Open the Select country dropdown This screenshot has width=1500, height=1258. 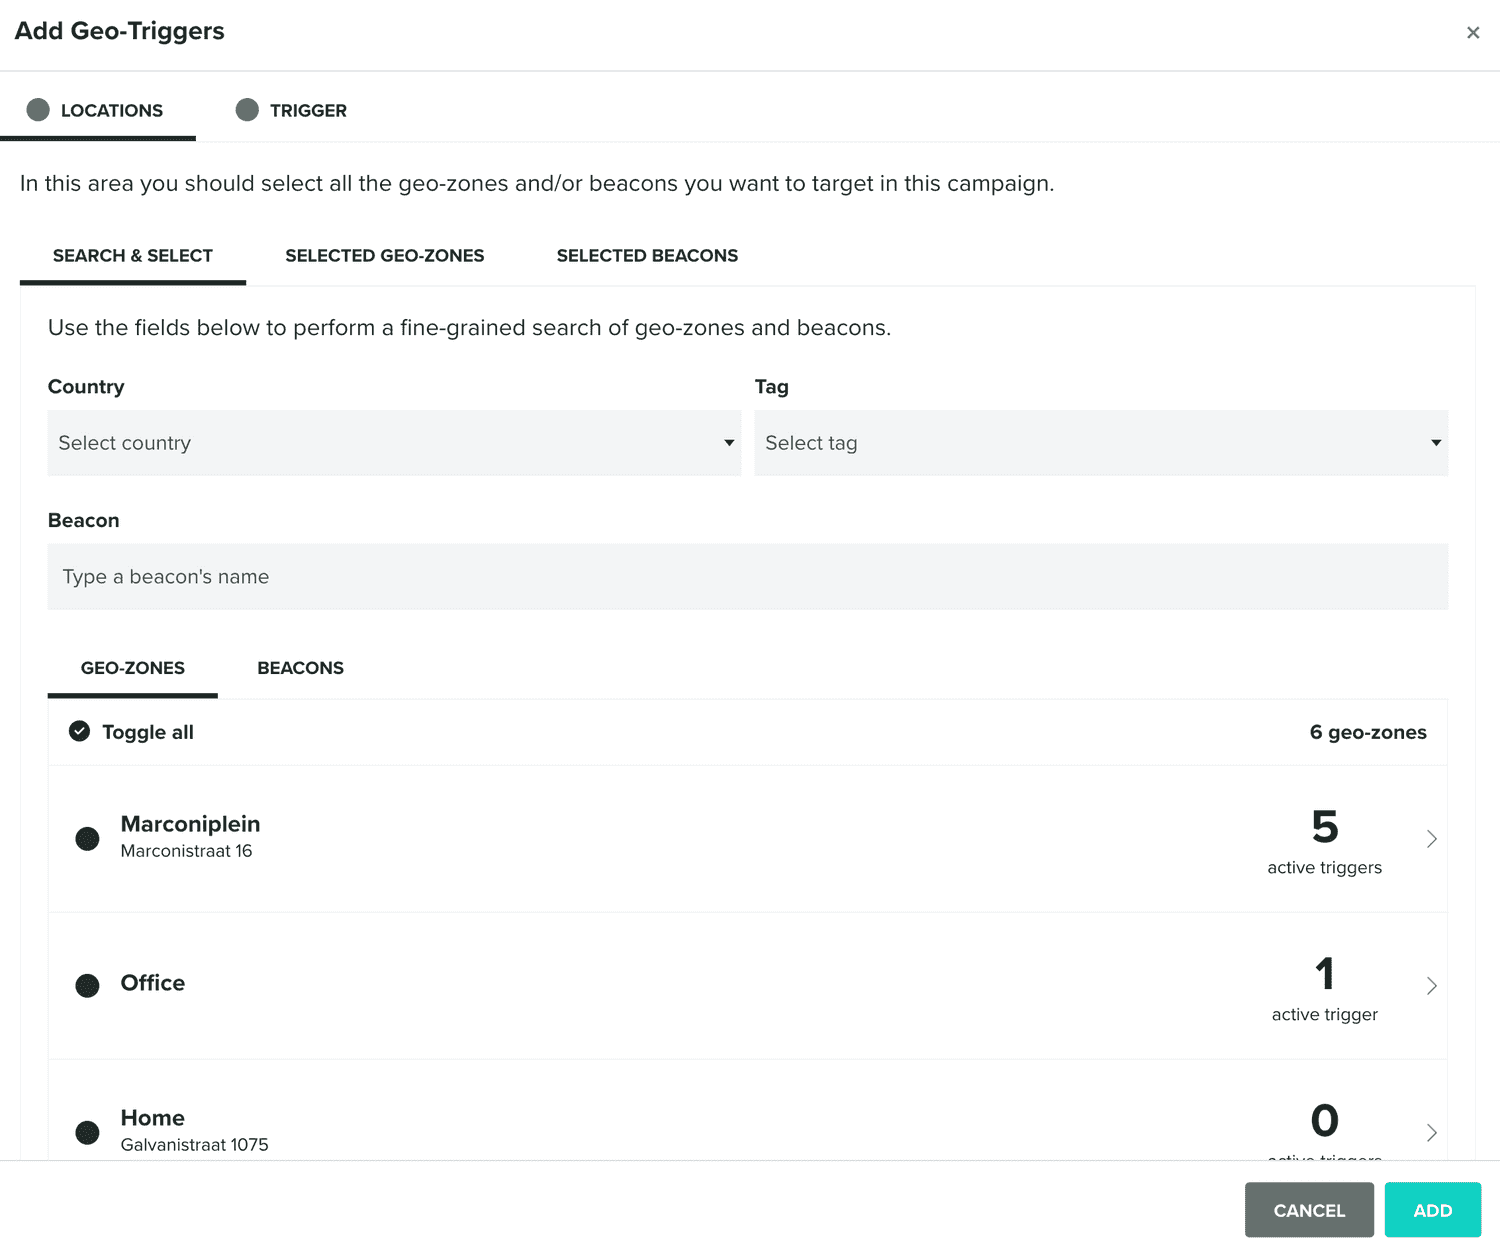[x=394, y=443]
